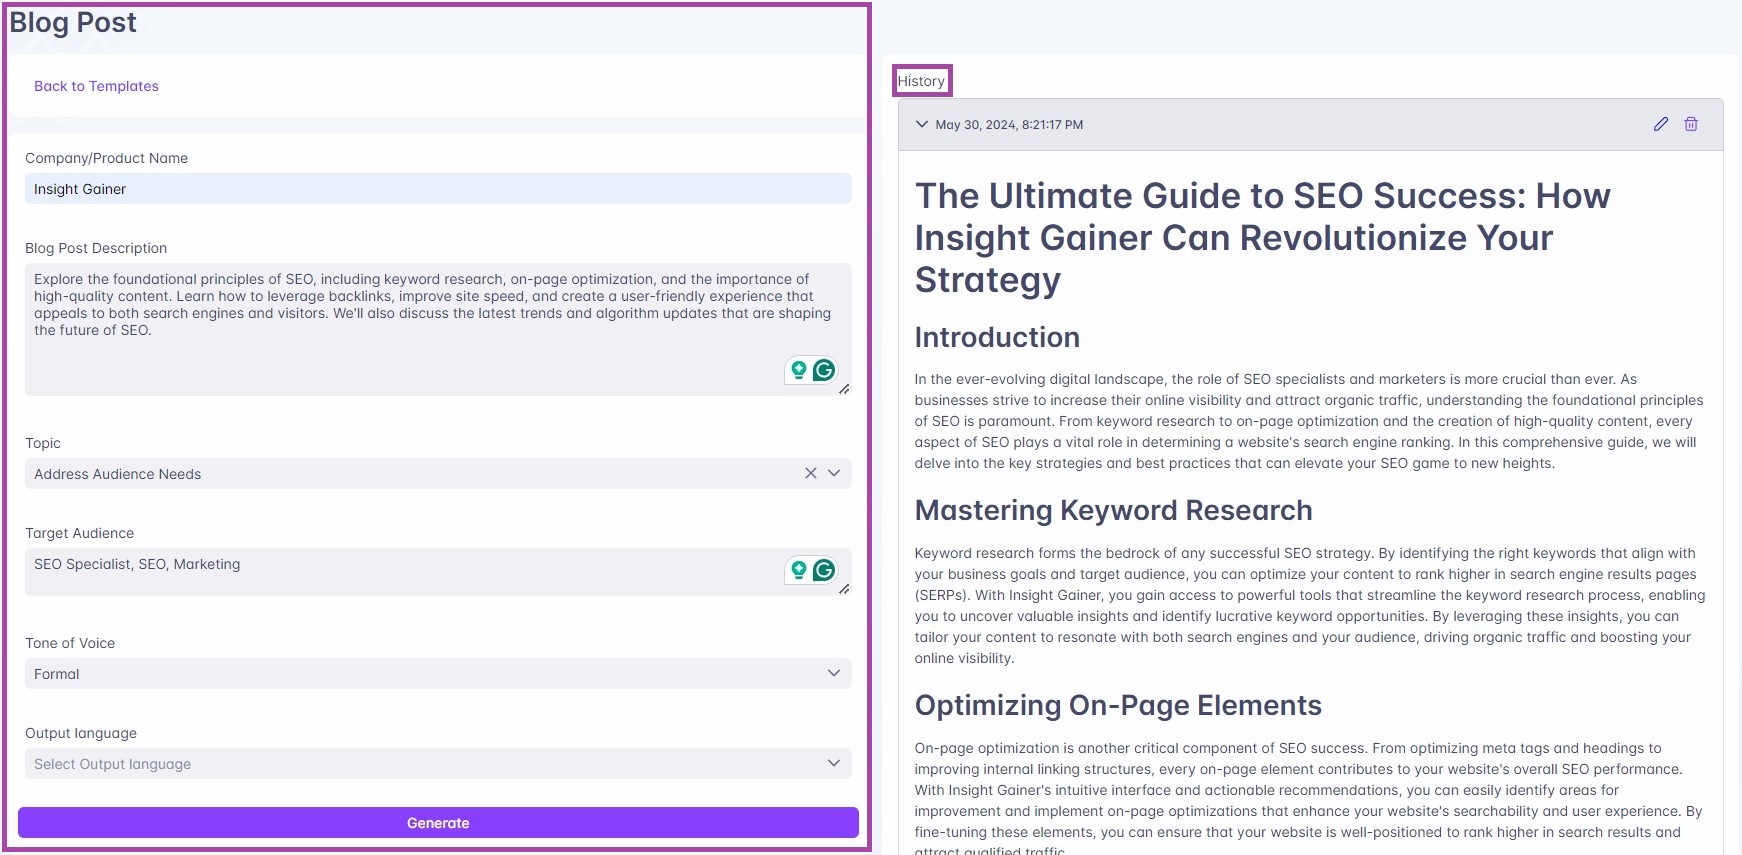Screen dimensions: 1742x855
Task: Click the Tone of Voice label
Action: (x=70, y=643)
